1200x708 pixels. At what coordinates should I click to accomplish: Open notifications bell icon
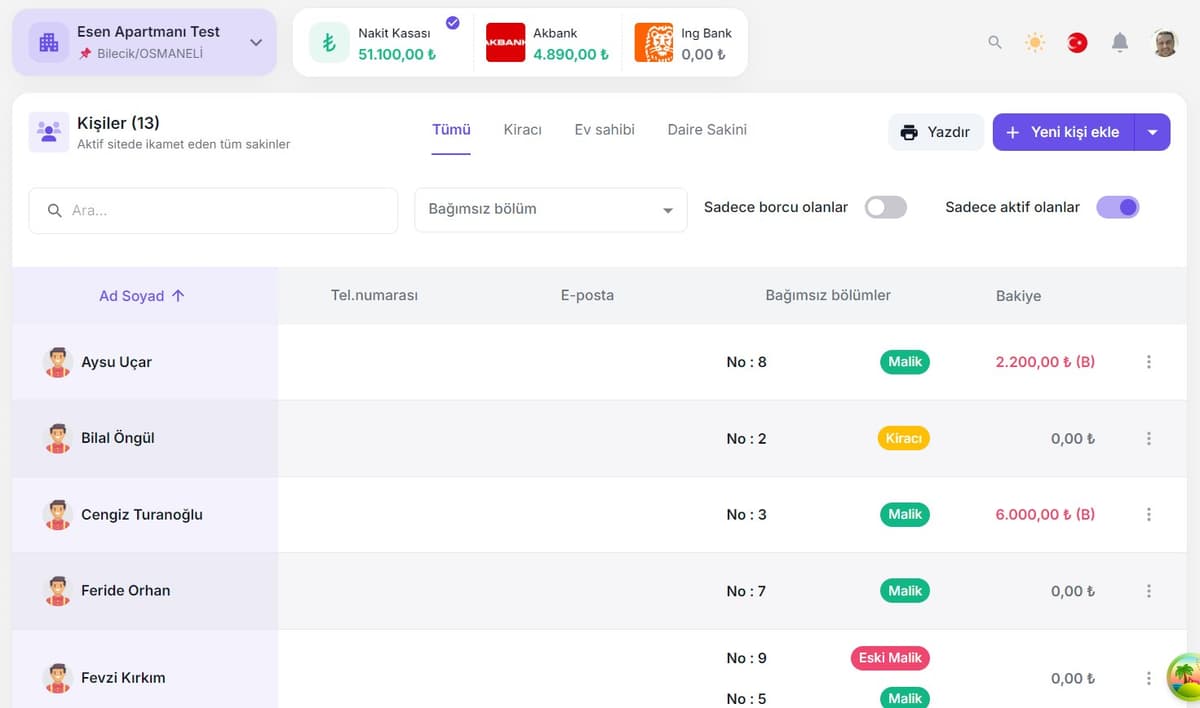[1120, 43]
